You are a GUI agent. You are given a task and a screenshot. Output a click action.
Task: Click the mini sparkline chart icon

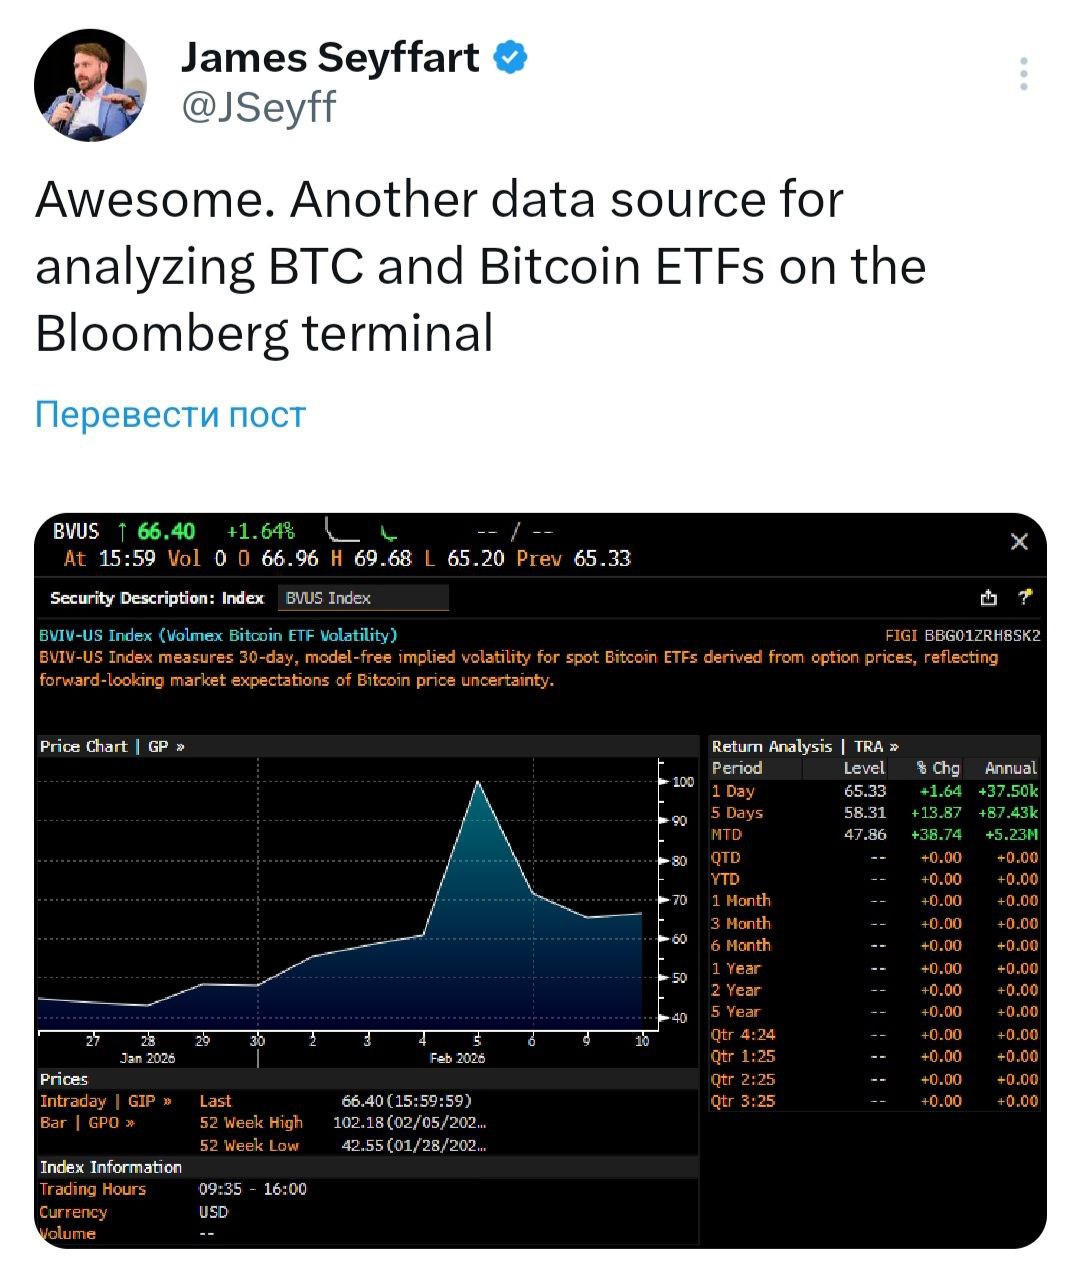[x=342, y=530]
